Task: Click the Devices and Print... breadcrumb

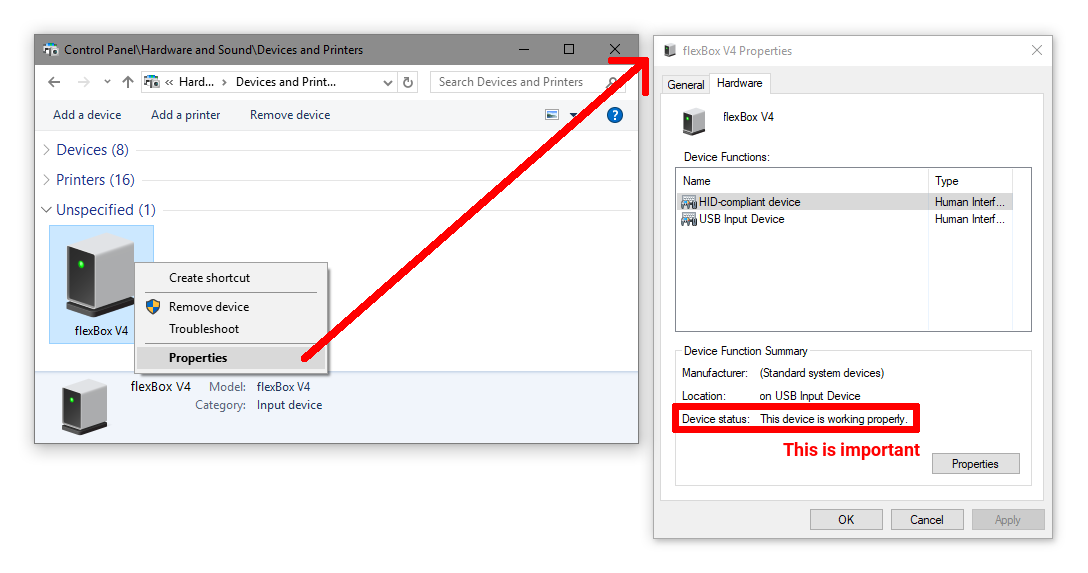Action: point(286,82)
